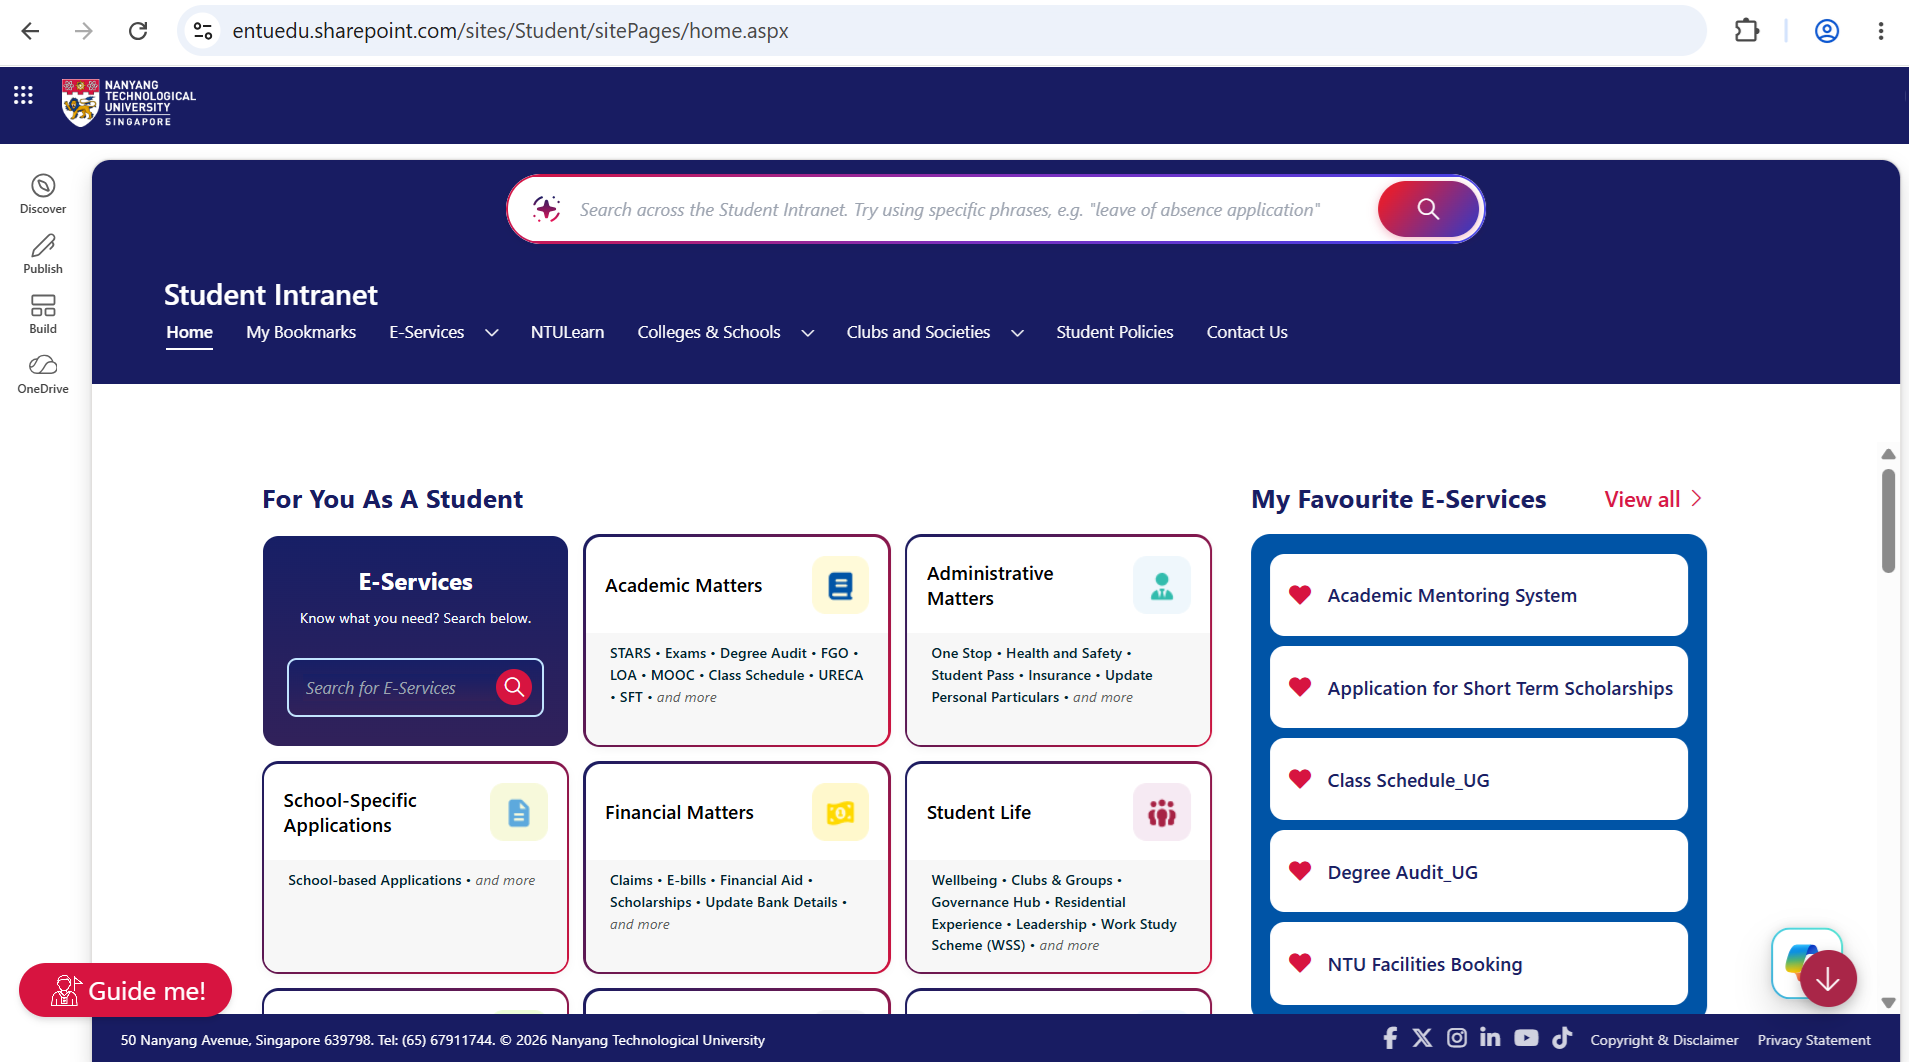1909x1062 pixels.
Task: Click the browser address bar URL
Action: tap(510, 31)
